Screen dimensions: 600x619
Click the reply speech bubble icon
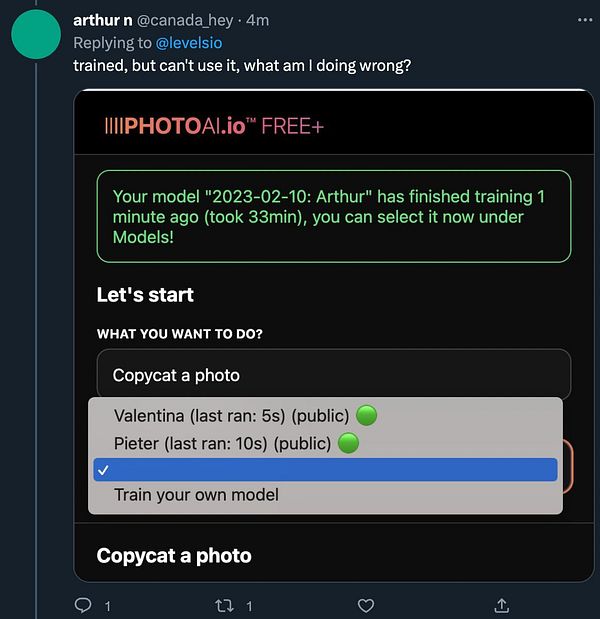pyautogui.click(x=84, y=605)
